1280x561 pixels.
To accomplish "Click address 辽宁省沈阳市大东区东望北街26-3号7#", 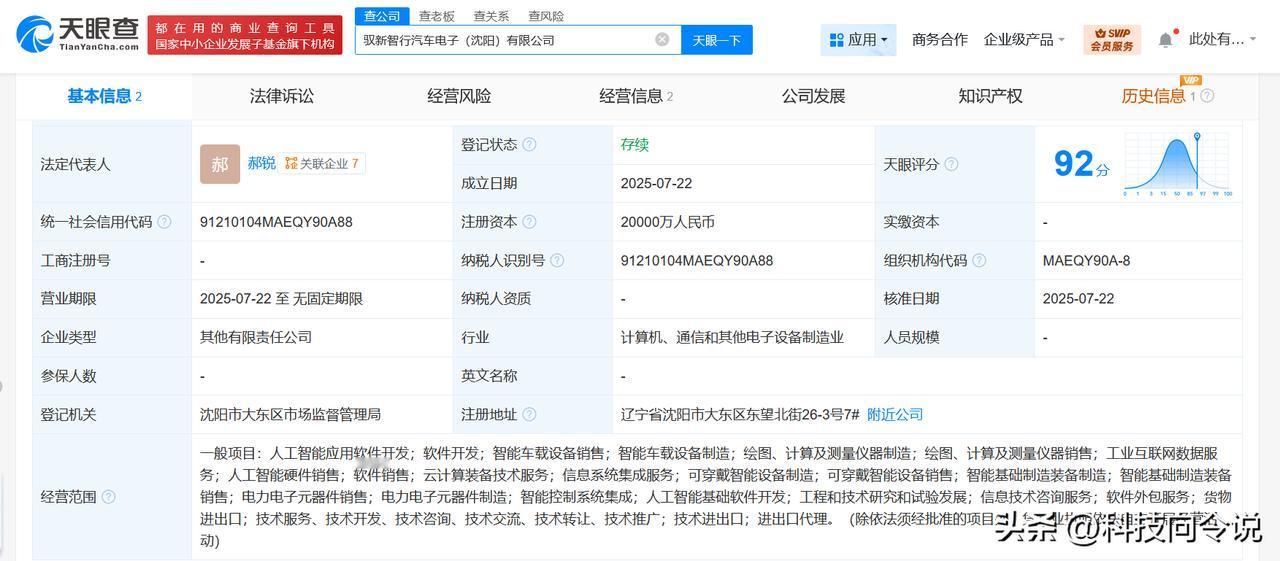I will [x=740, y=414].
